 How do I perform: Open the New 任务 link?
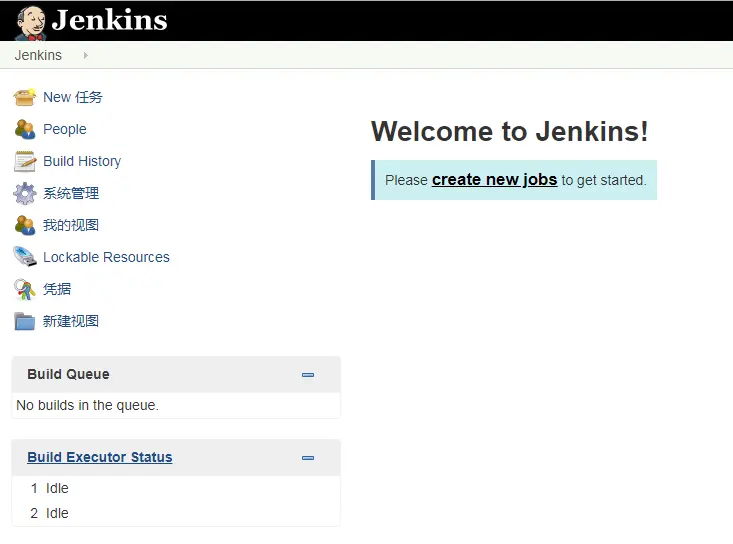73,97
